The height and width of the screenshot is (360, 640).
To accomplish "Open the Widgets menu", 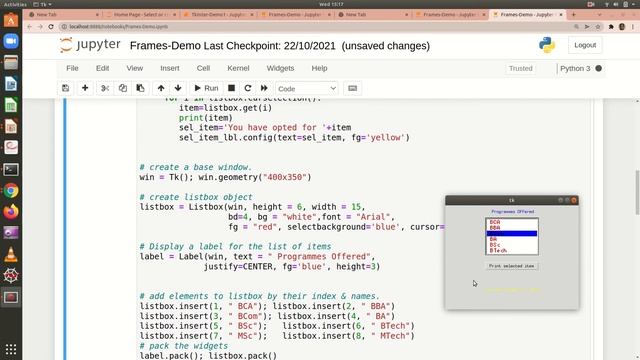I will click(280, 68).
